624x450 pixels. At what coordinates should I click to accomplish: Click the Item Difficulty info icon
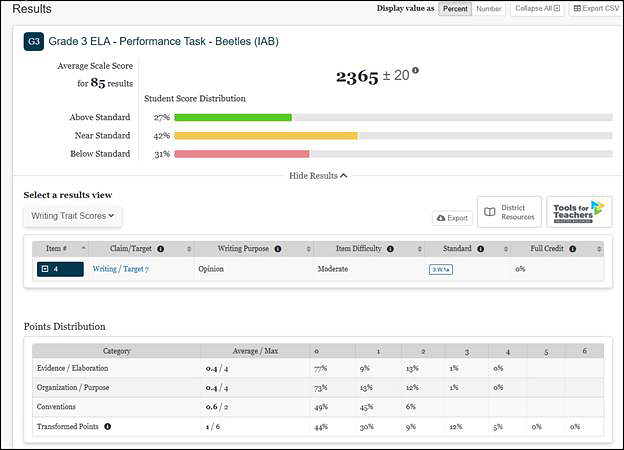point(390,249)
